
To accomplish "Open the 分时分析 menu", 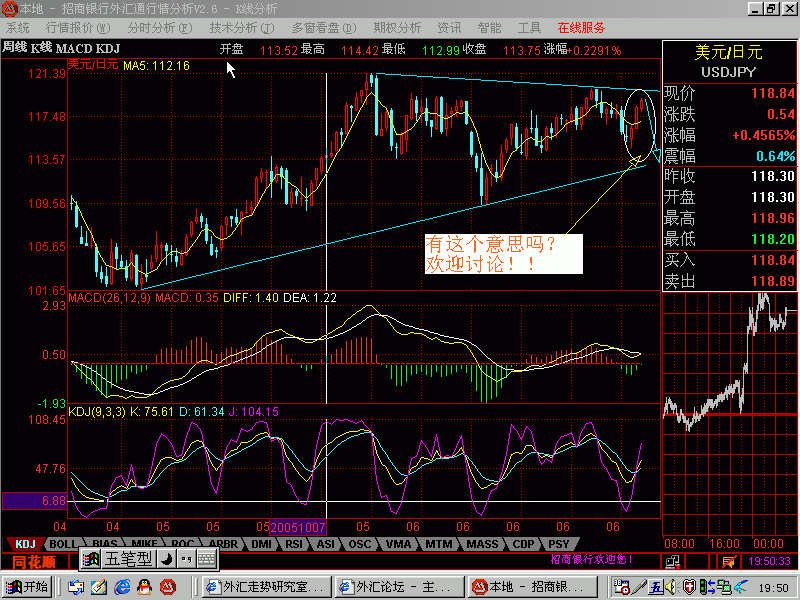I will [160, 28].
